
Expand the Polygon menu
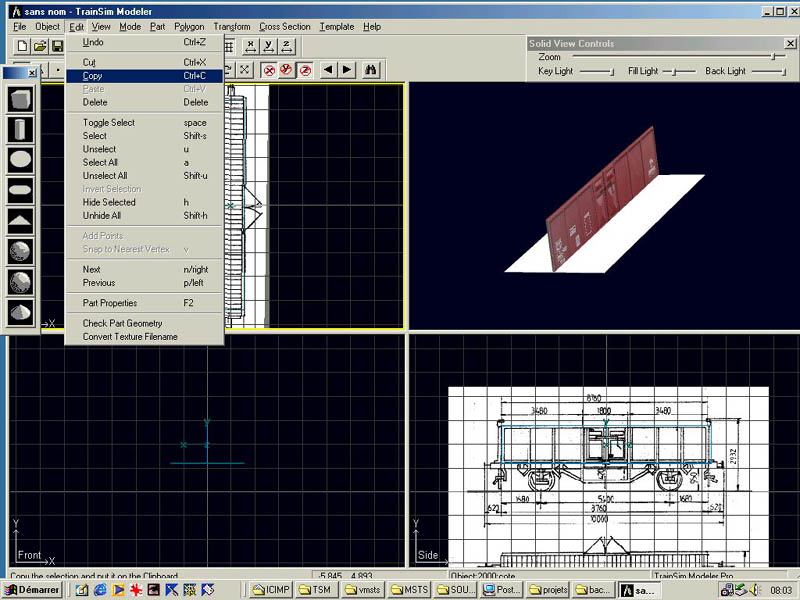coord(188,27)
